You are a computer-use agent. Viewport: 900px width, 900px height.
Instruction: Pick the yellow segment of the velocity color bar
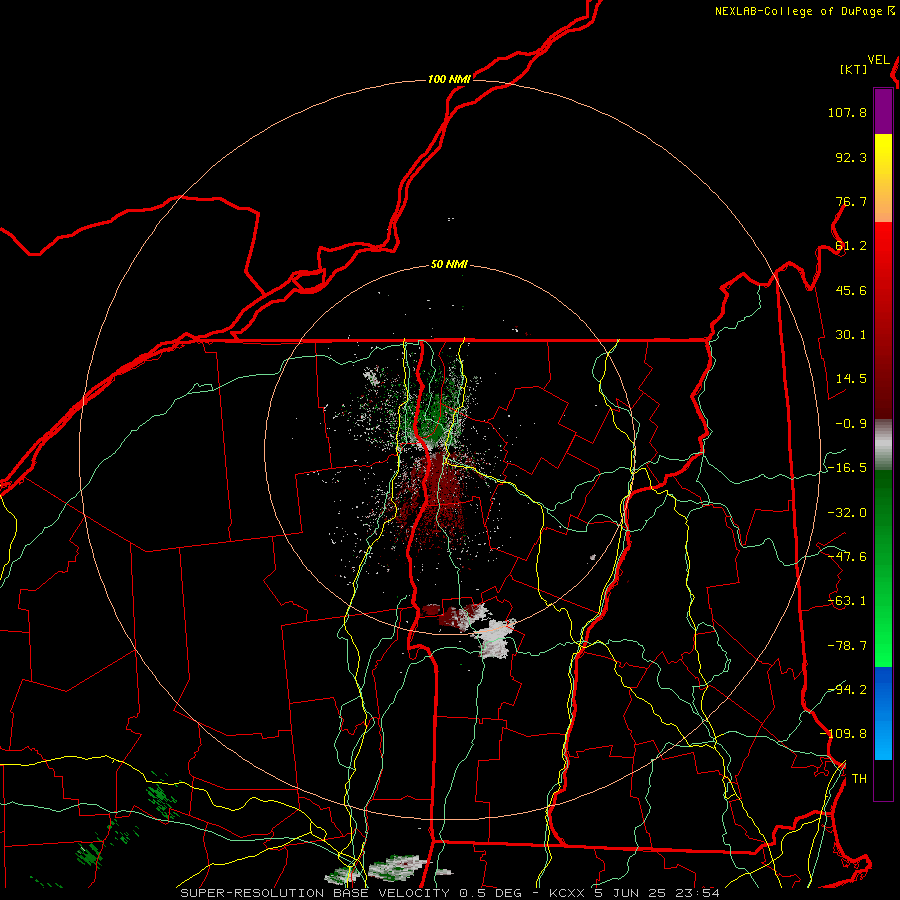[883, 155]
